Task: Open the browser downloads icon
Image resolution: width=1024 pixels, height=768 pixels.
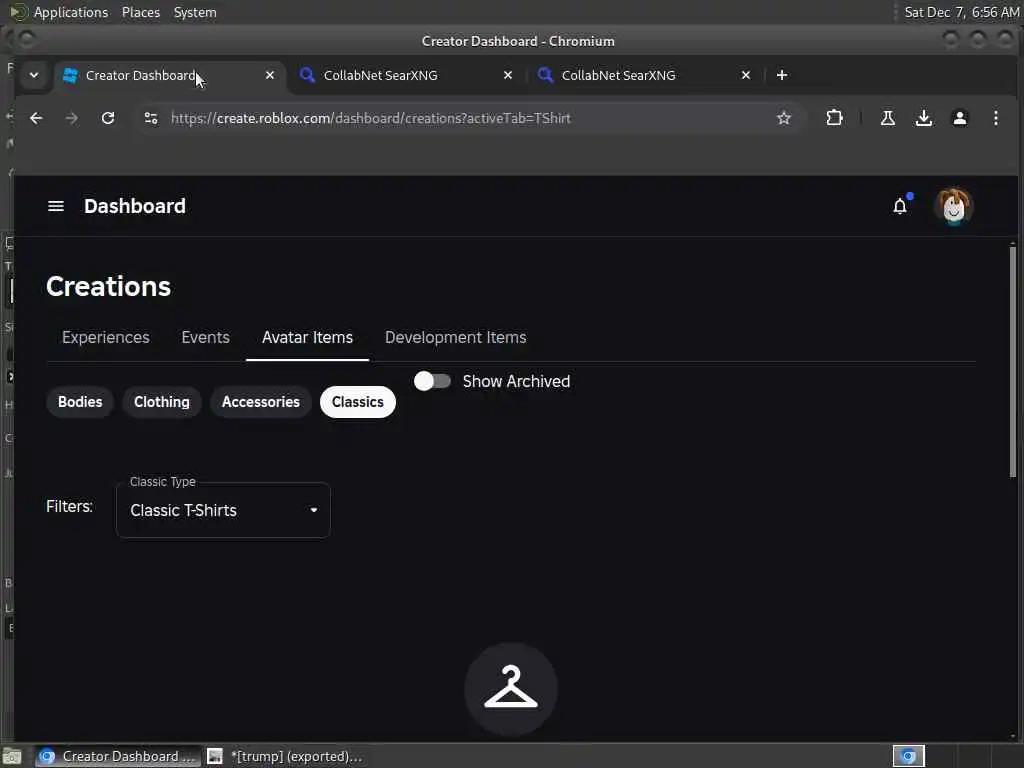Action: tap(923, 118)
